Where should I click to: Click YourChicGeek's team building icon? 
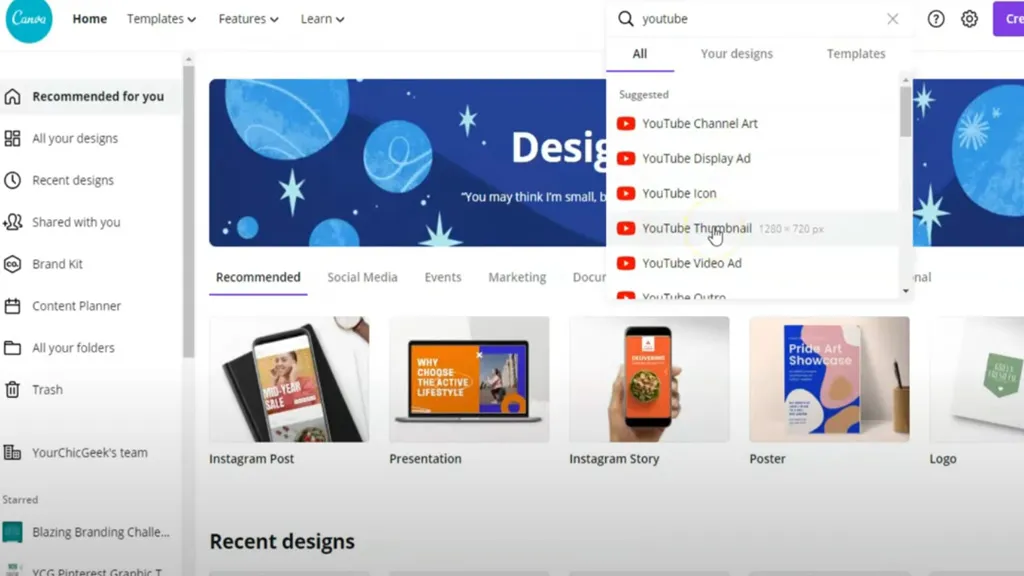pyautogui.click(x=12, y=452)
